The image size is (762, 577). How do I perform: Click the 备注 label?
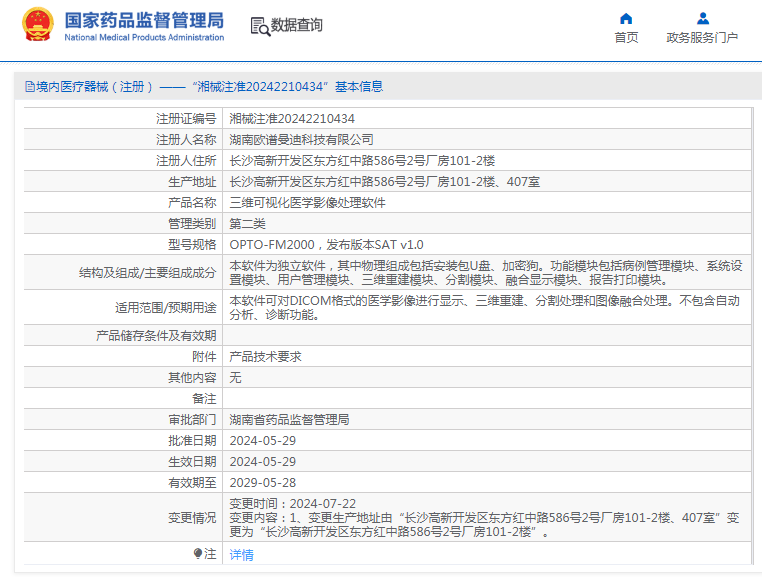[204, 399]
